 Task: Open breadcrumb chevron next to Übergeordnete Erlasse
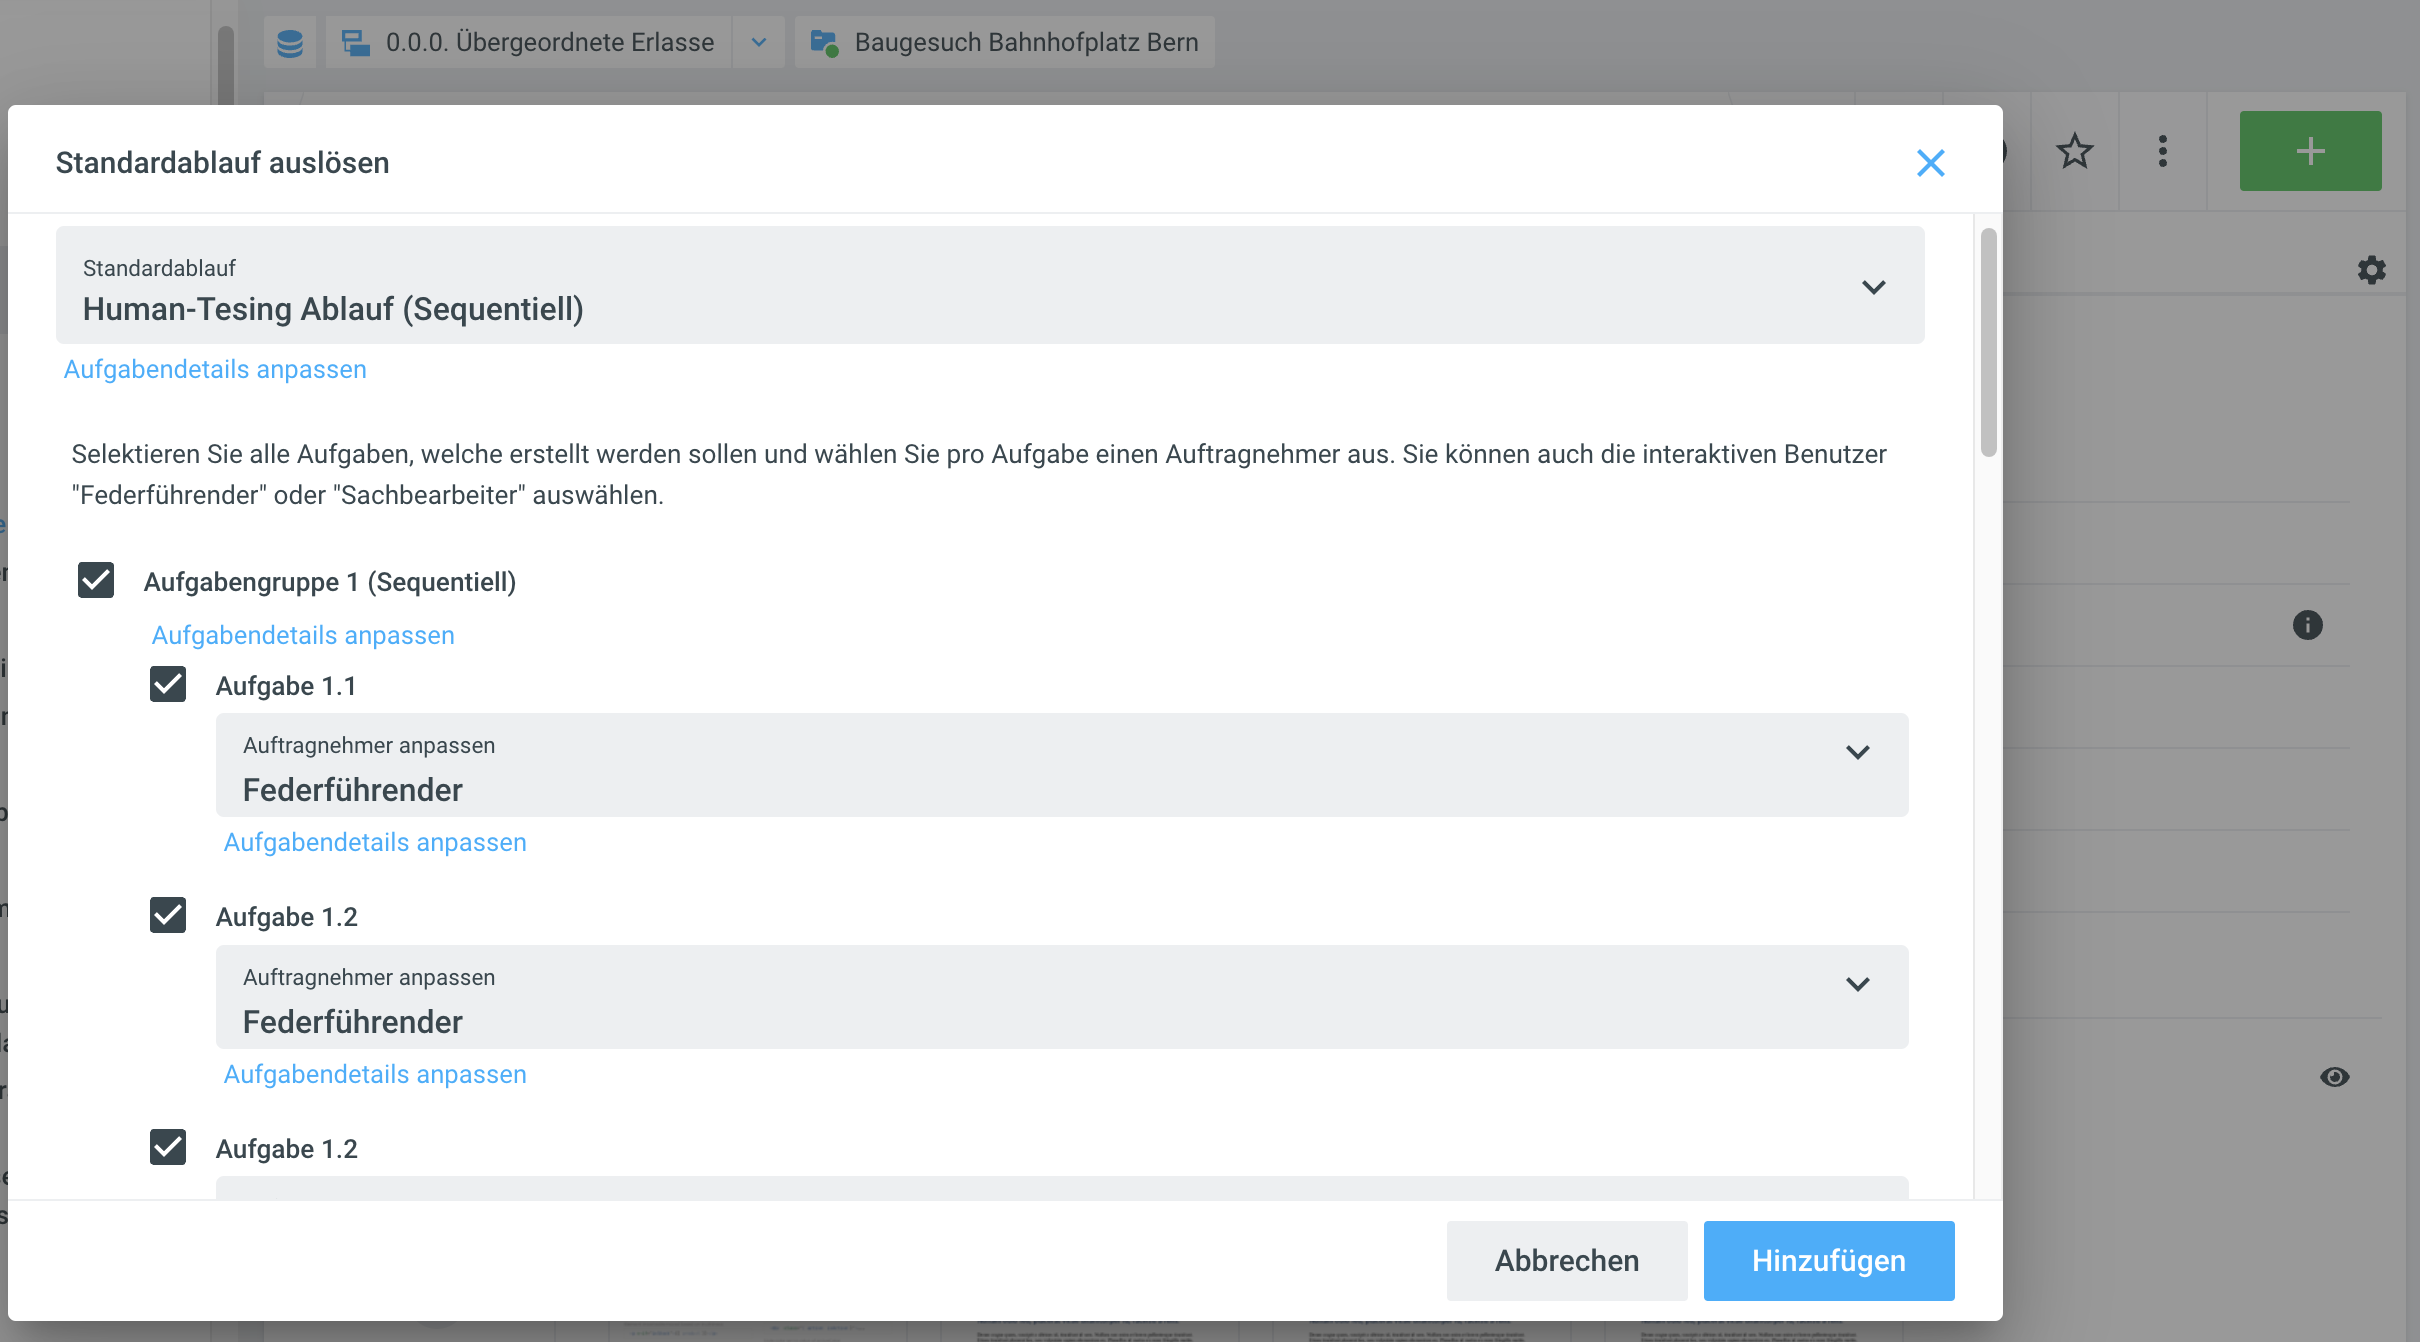(x=759, y=43)
